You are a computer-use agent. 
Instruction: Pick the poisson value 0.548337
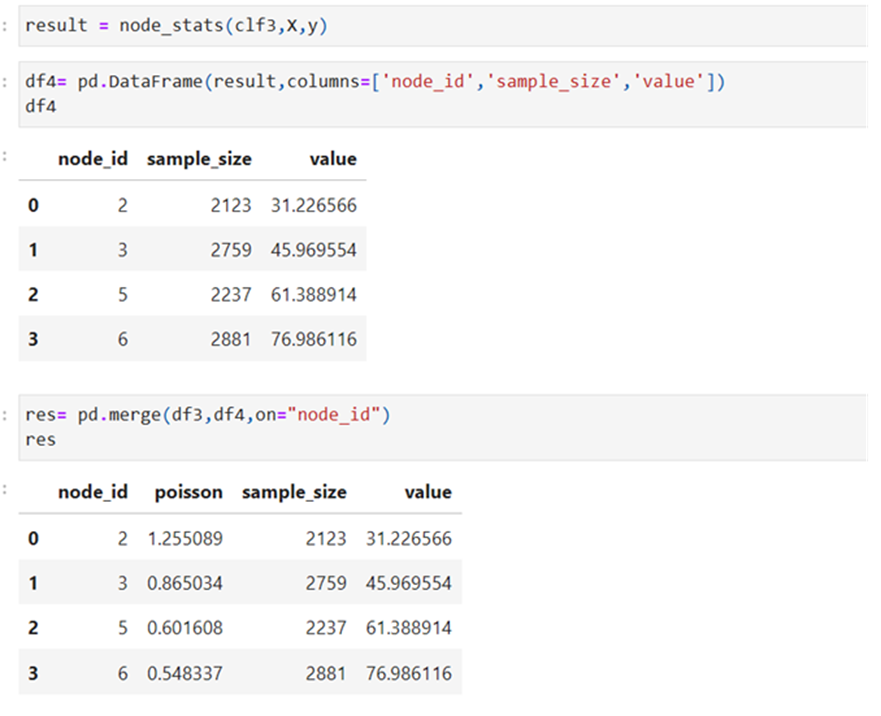(188, 674)
